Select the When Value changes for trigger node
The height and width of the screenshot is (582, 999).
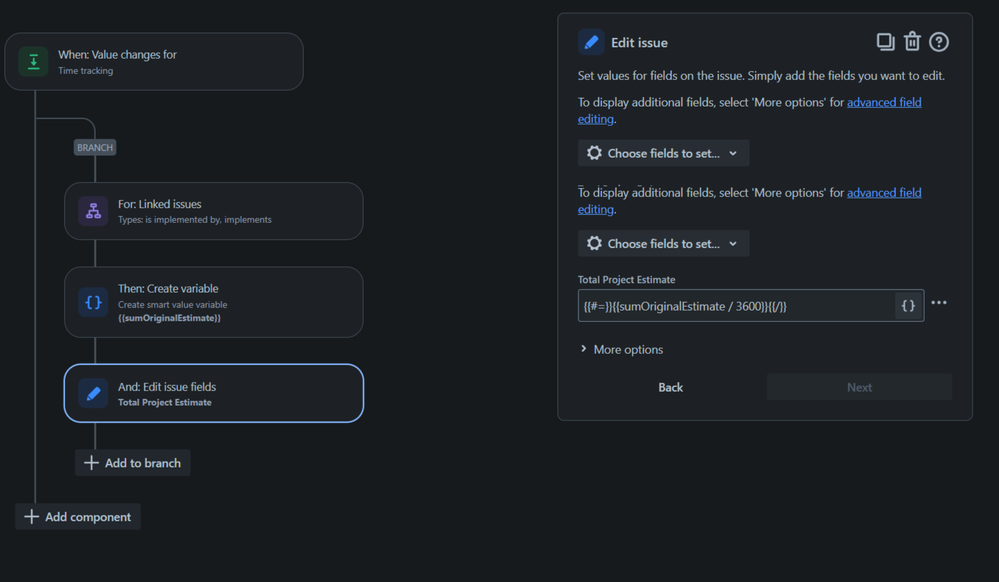pos(153,61)
